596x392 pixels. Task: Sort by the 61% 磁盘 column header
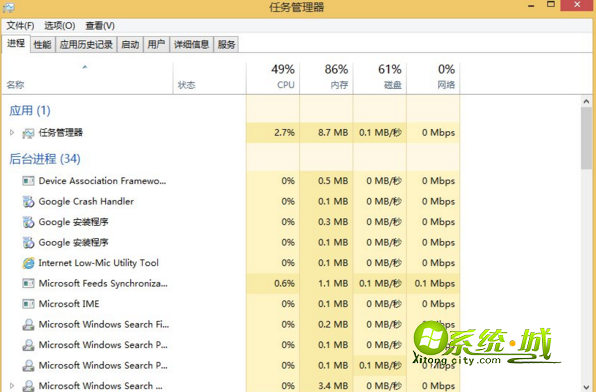coord(380,78)
